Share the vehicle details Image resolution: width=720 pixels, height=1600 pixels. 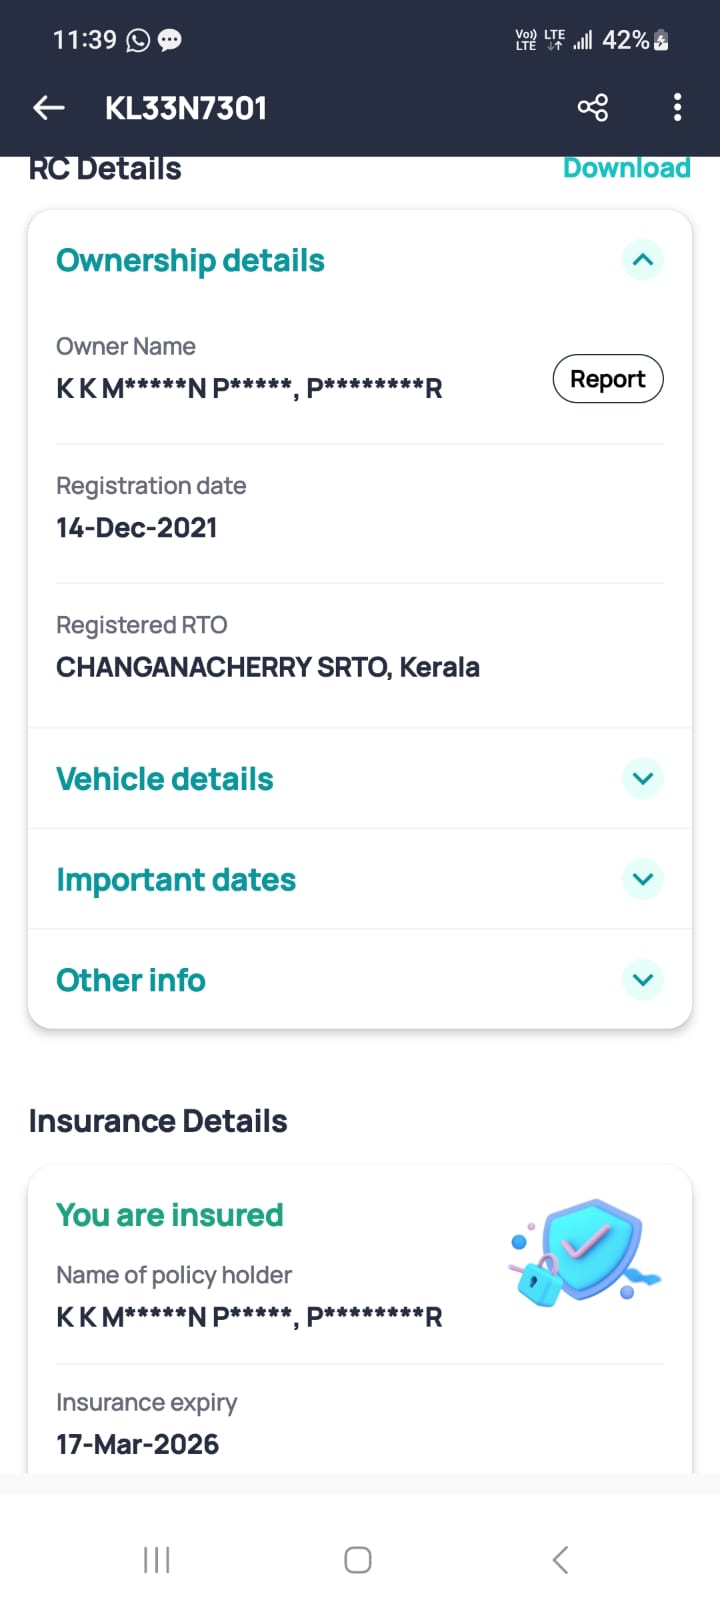point(592,108)
